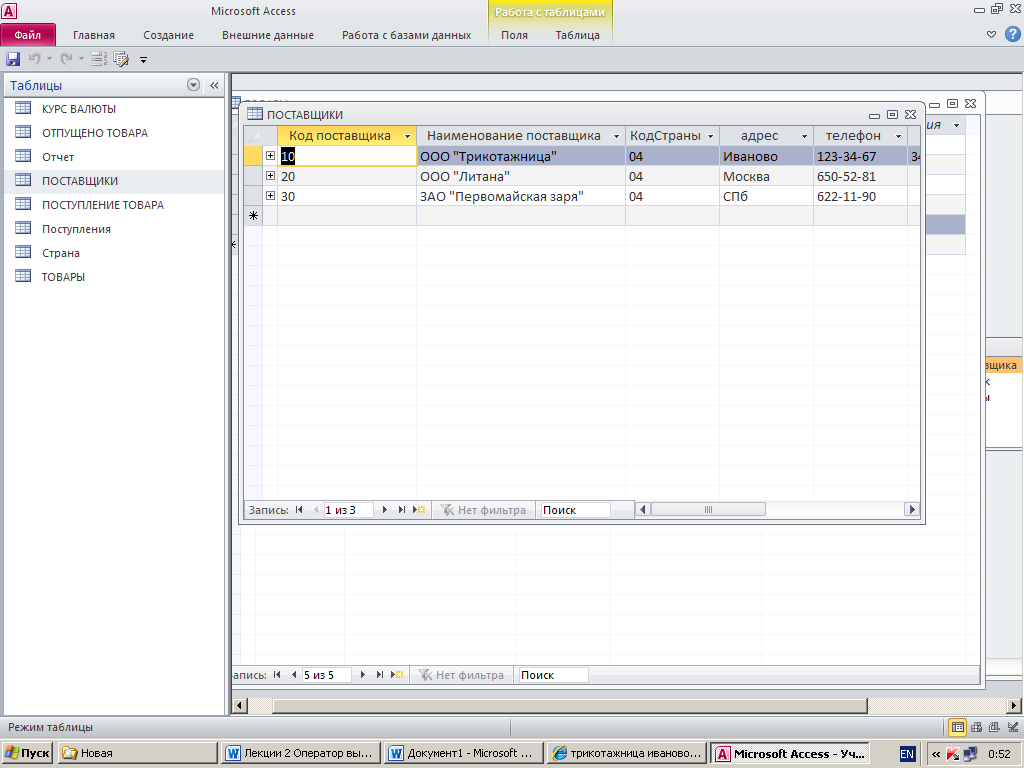Click the select-all corner of ПОСТАВЩИКИ datasheet
Viewport: 1024px width, 768px height.
tap(253, 136)
